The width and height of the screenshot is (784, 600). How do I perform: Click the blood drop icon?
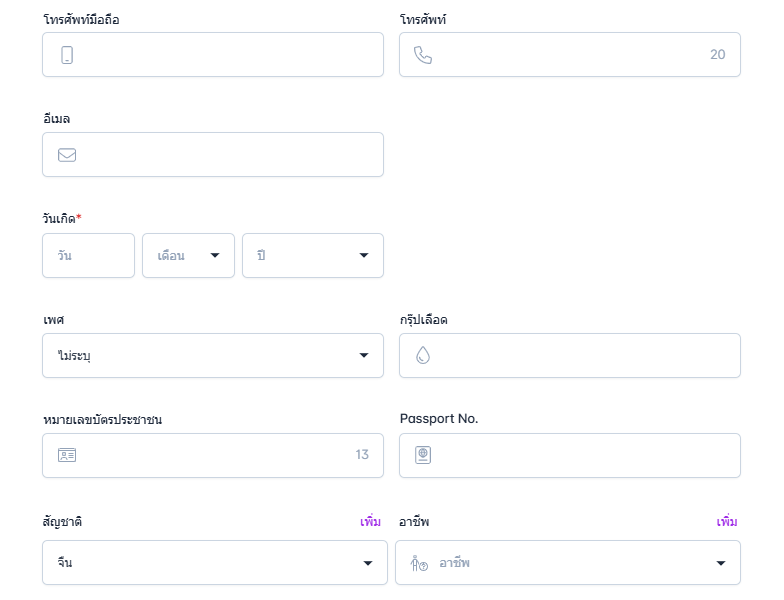click(423, 355)
